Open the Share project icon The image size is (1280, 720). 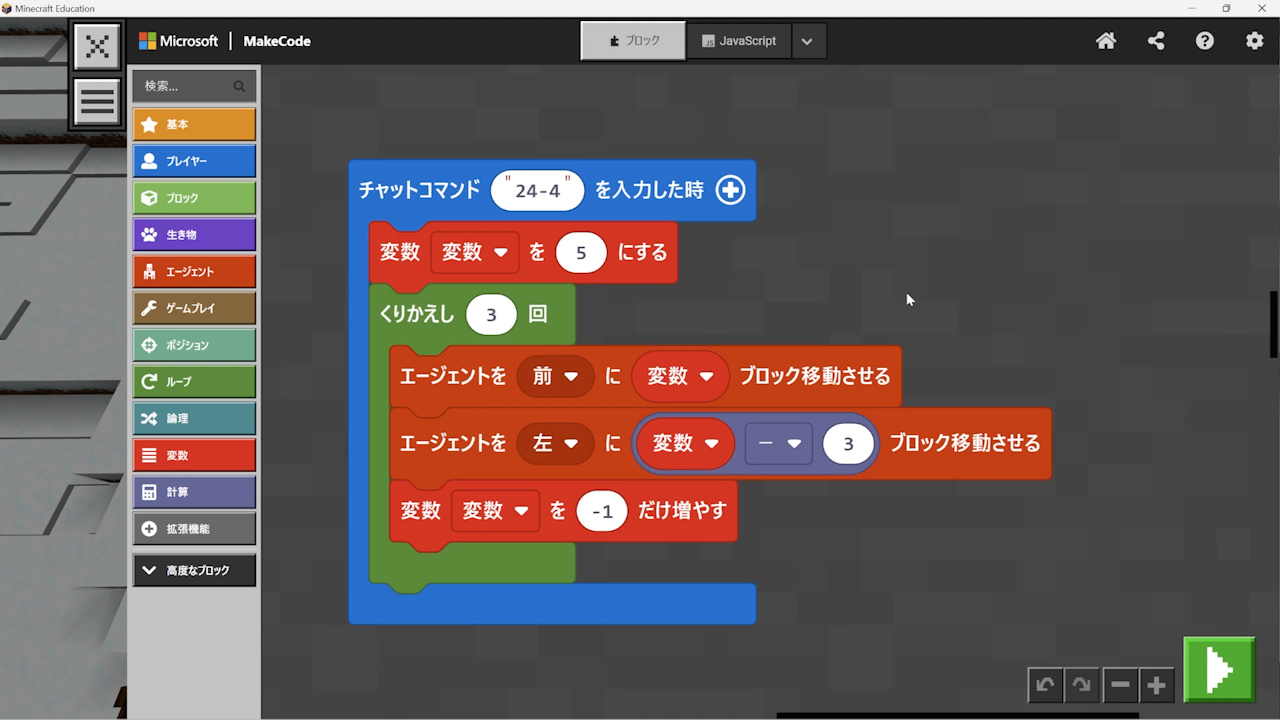(x=1156, y=41)
